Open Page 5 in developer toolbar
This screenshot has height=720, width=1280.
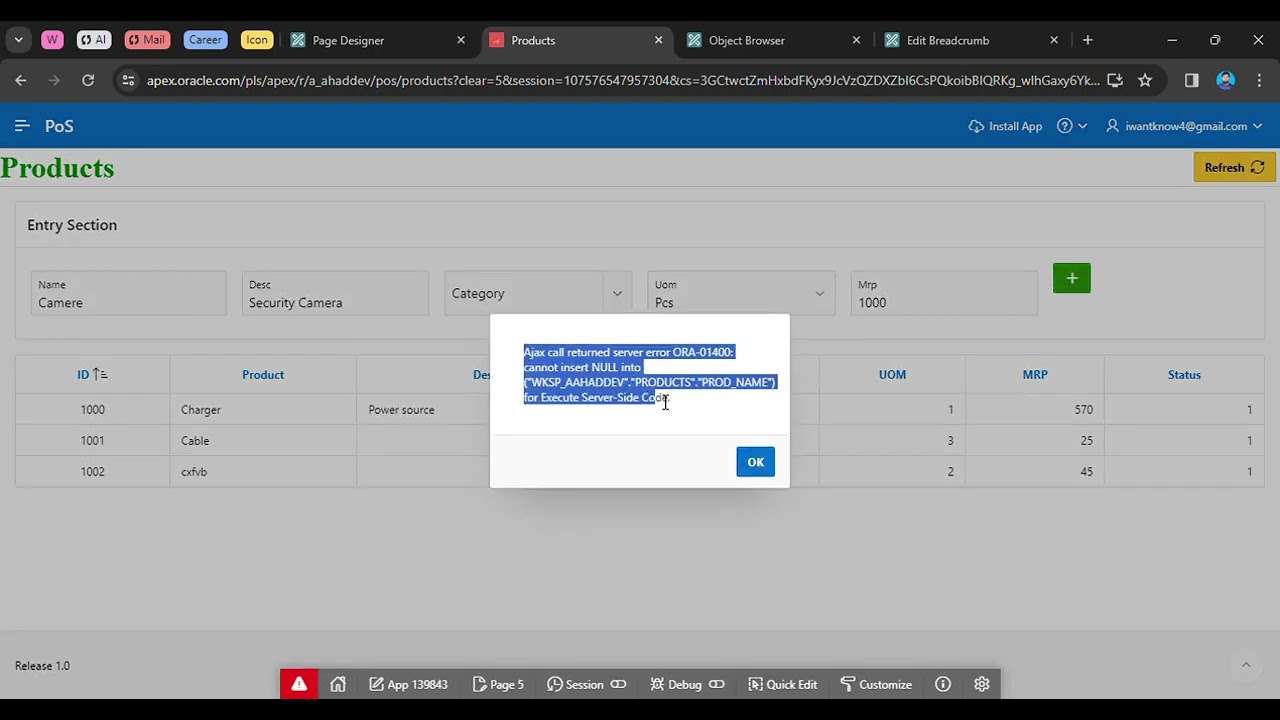point(498,684)
